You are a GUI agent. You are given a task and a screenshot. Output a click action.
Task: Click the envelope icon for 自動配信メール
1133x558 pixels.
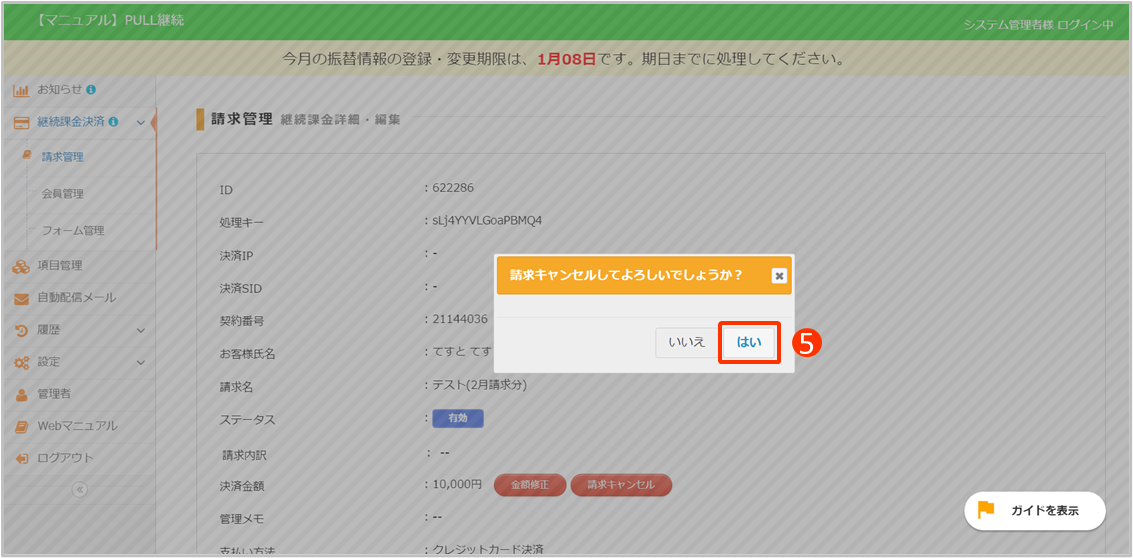21,298
